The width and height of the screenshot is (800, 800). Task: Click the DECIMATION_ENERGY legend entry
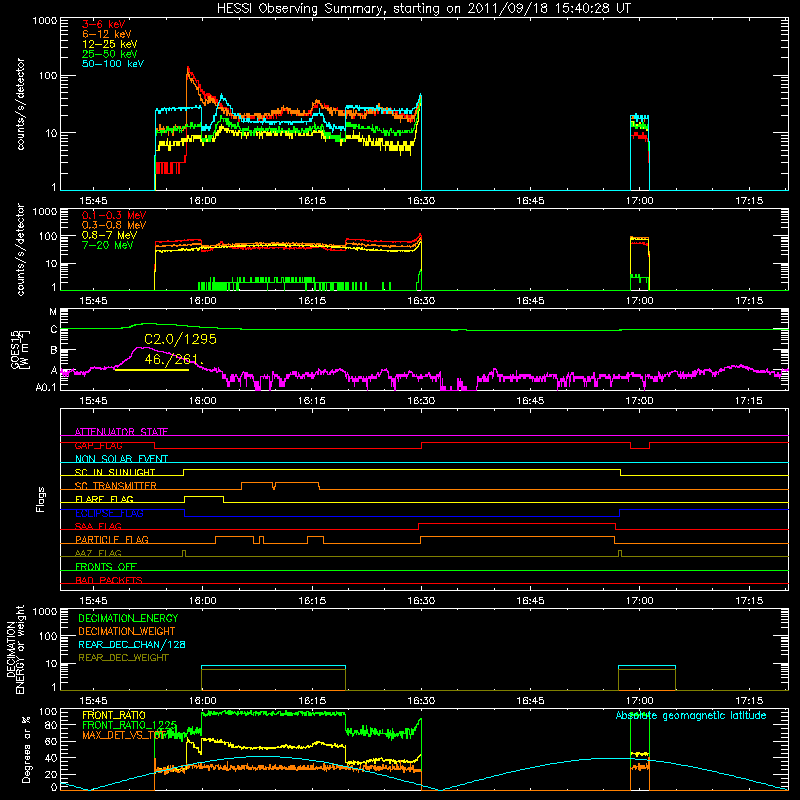coord(128,618)
